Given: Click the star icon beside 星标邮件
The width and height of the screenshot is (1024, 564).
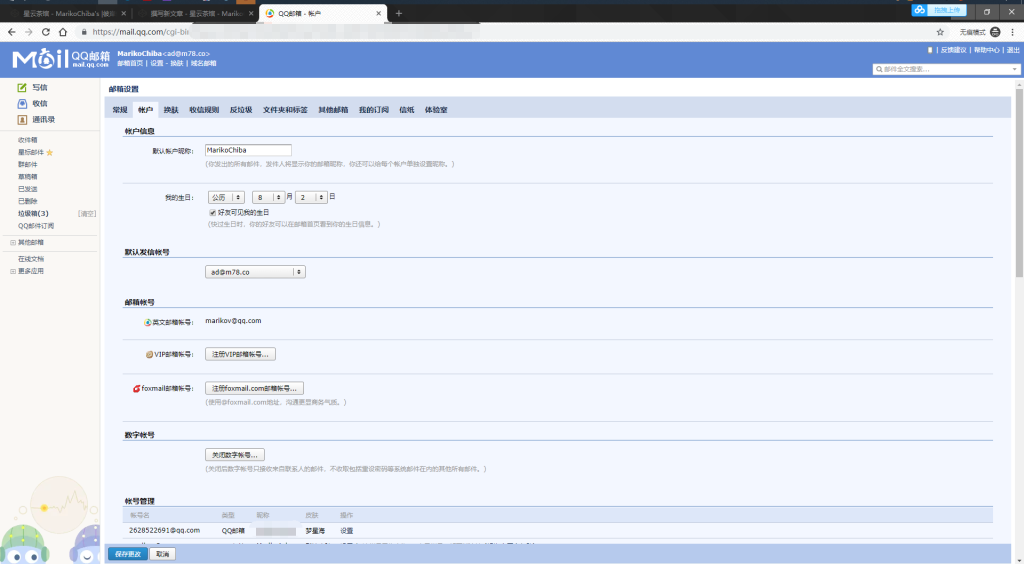Looking at the screenshot, I should [x=50, y=152].
